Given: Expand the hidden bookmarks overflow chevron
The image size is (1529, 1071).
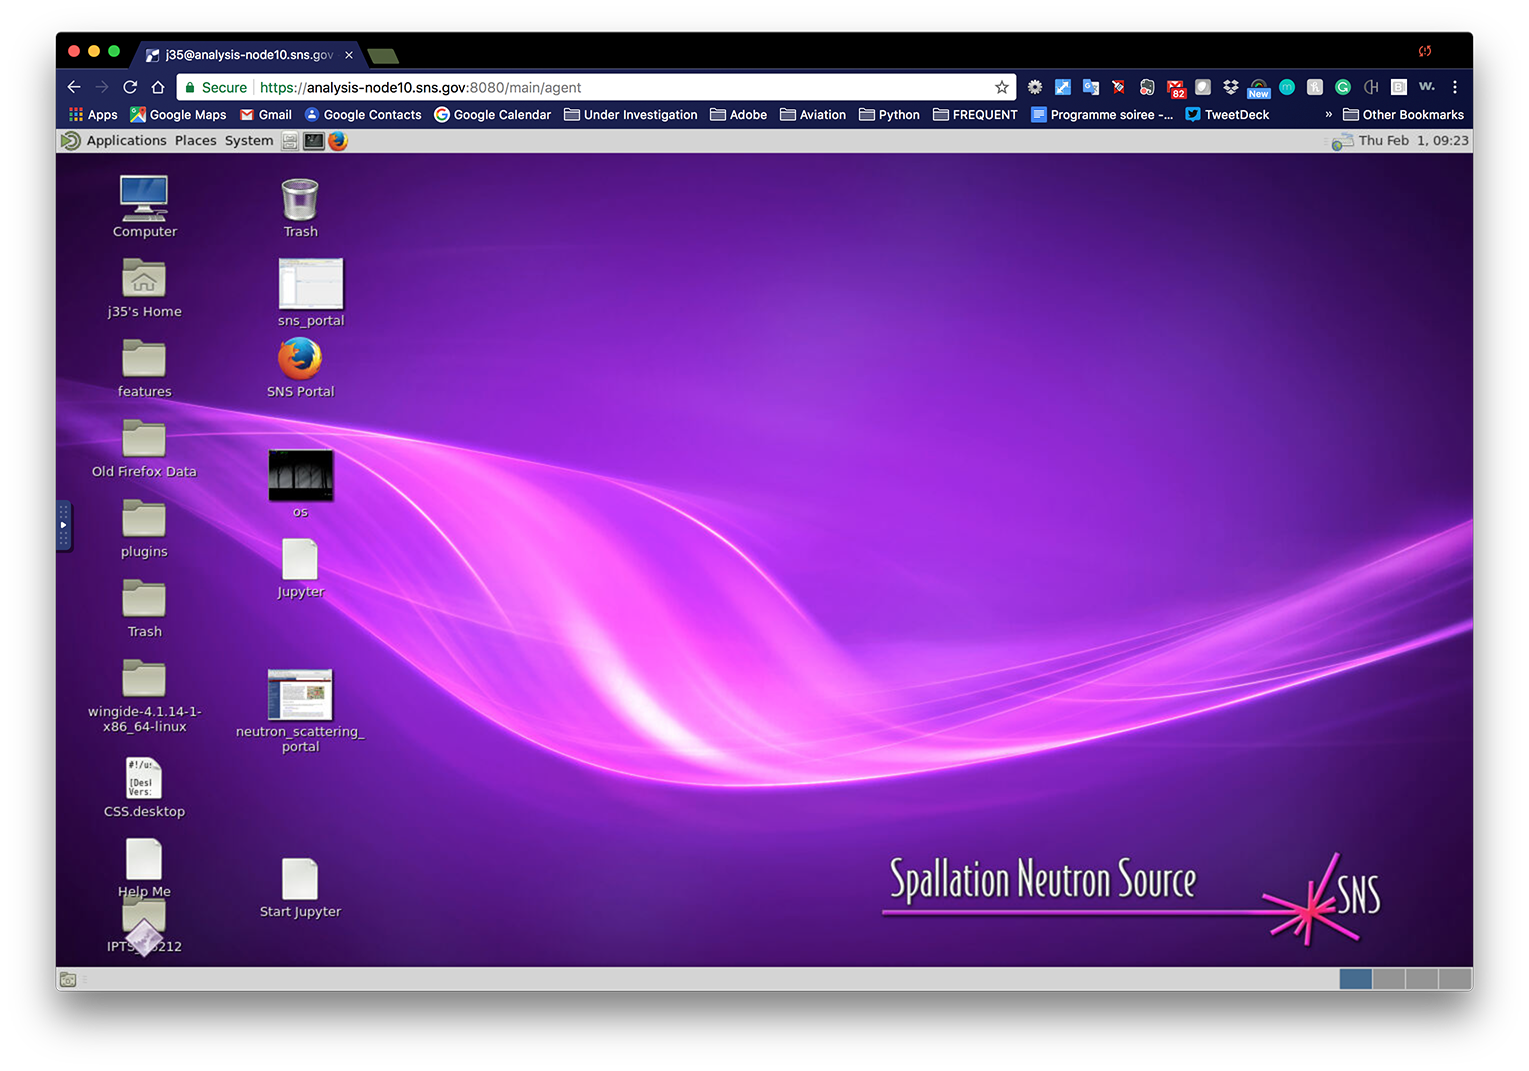Looking at the screenshot, I should coord(1328,115).
